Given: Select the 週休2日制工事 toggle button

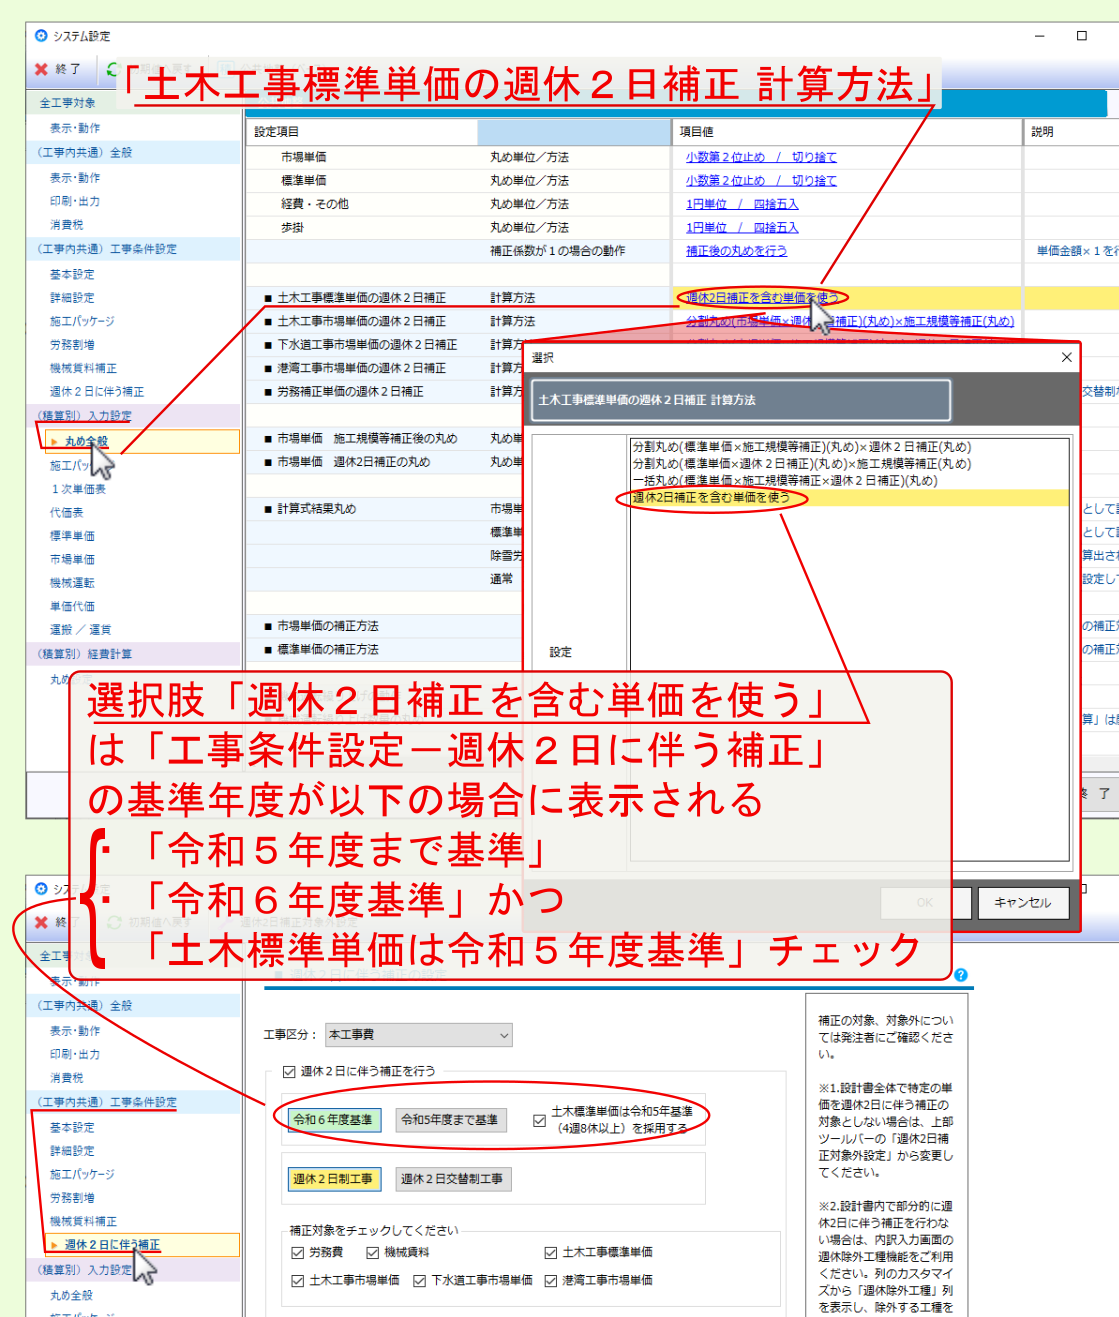Looking at the screenshot, I should [333, 1179].
